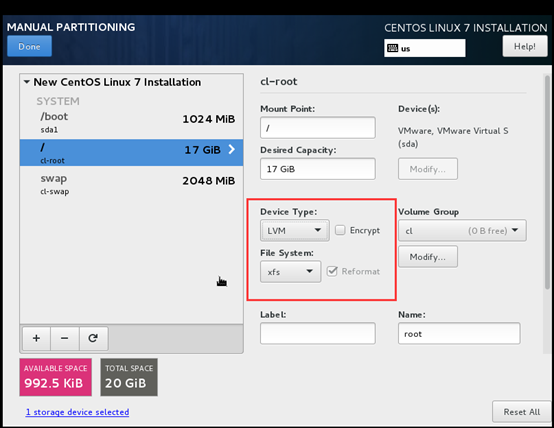Open the Volume Group cl dropdown

462,230
